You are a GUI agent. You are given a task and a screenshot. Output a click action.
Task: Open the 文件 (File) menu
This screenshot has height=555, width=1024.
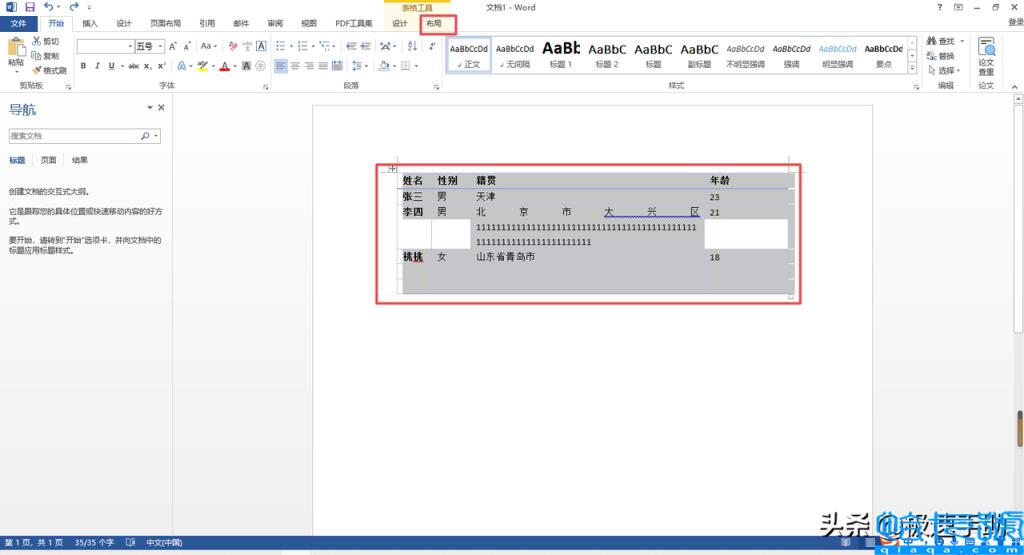(18, 24)
